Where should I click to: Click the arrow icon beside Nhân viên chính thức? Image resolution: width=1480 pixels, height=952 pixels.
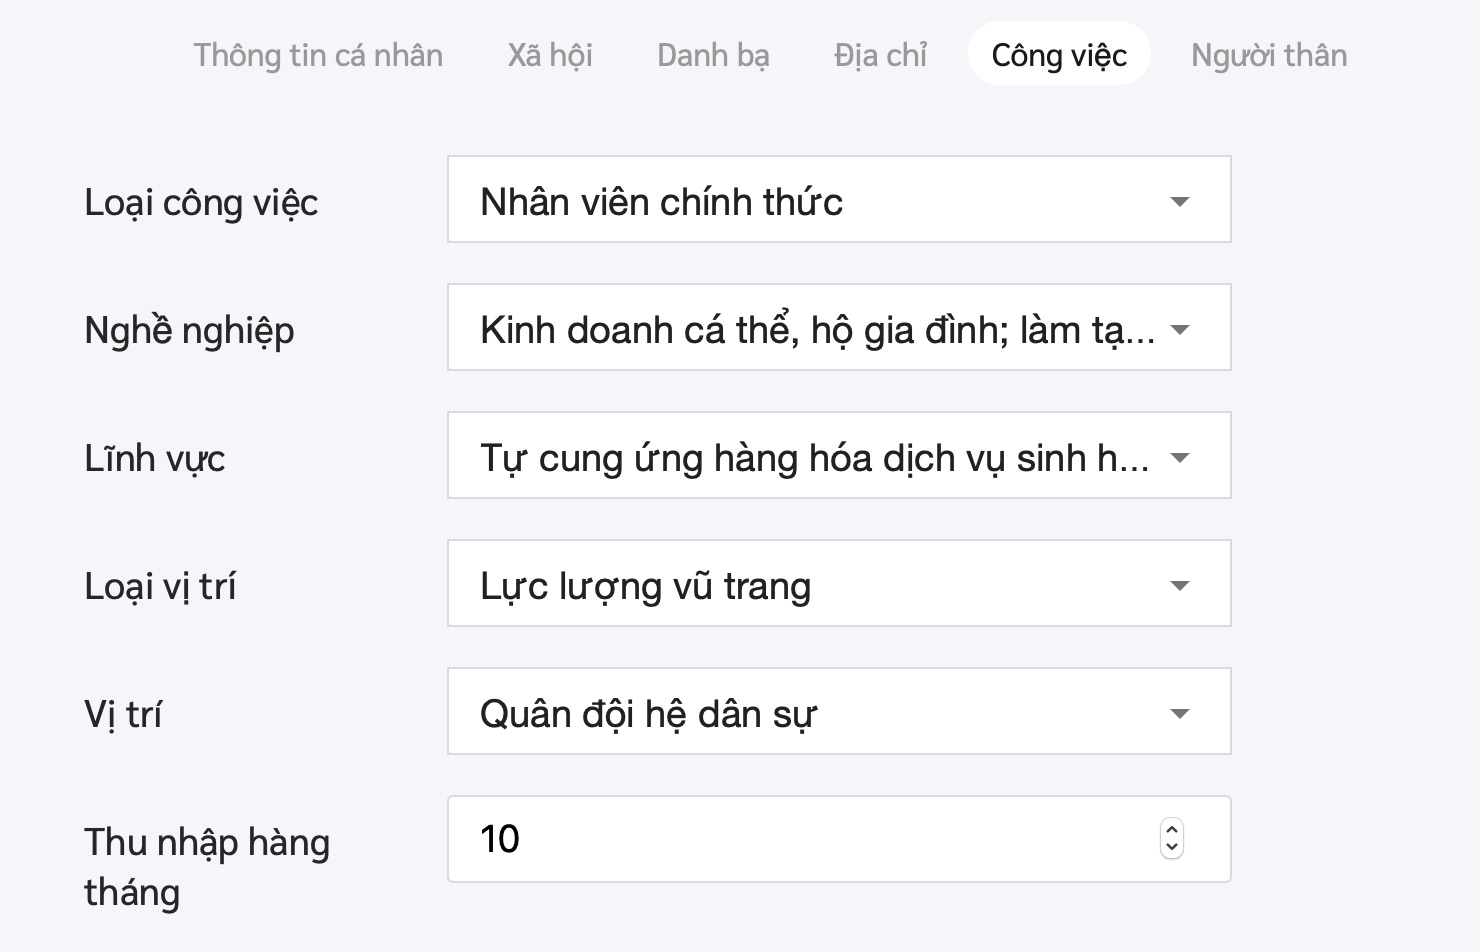1180,201
